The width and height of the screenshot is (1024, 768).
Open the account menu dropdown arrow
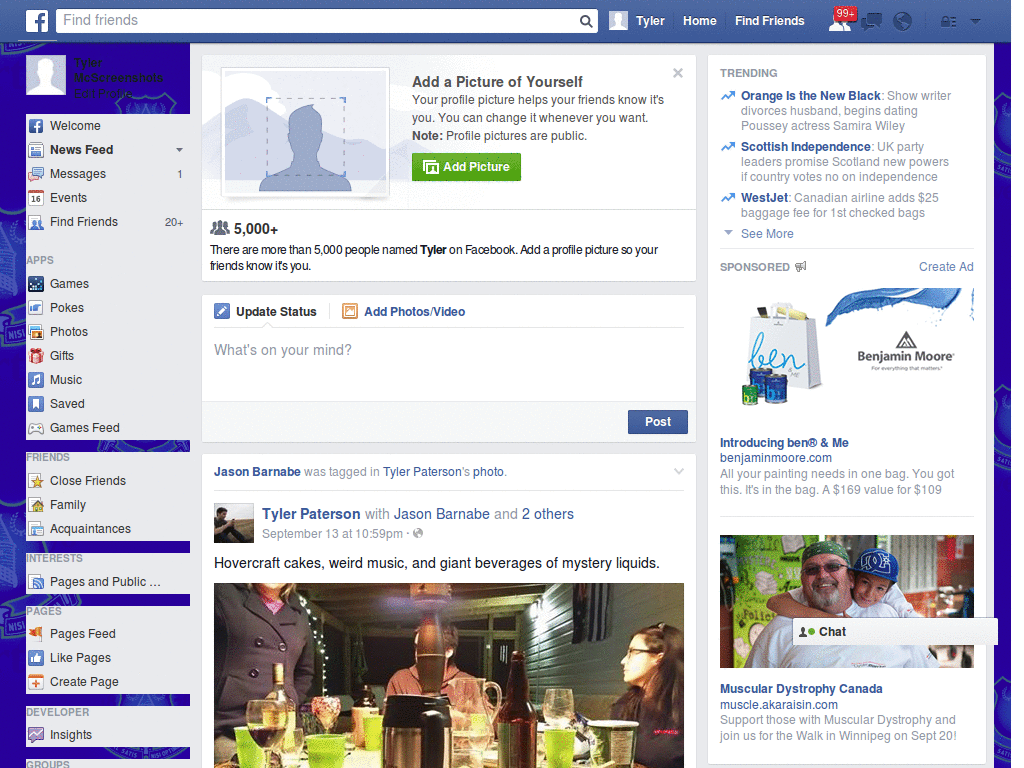click(976, 21)
